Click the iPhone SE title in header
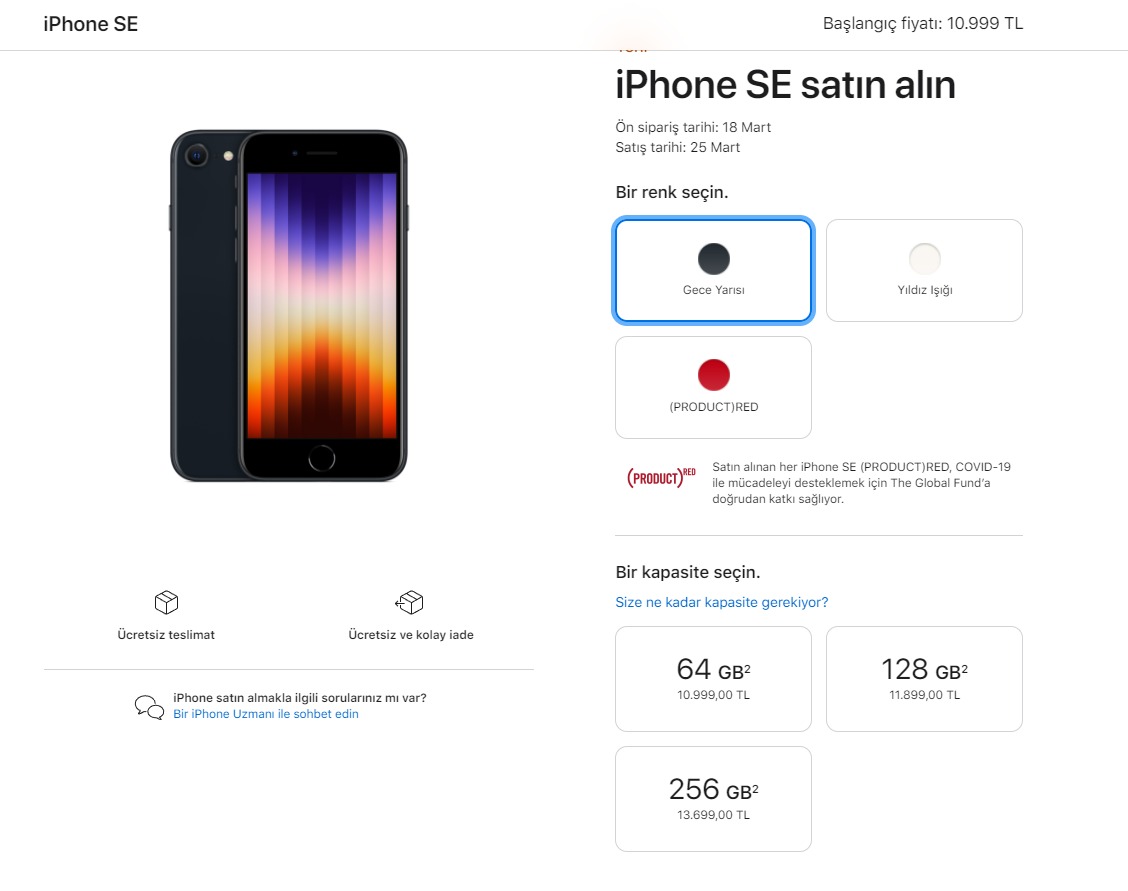The image size is (1128, 891). (x=91, y=24)
